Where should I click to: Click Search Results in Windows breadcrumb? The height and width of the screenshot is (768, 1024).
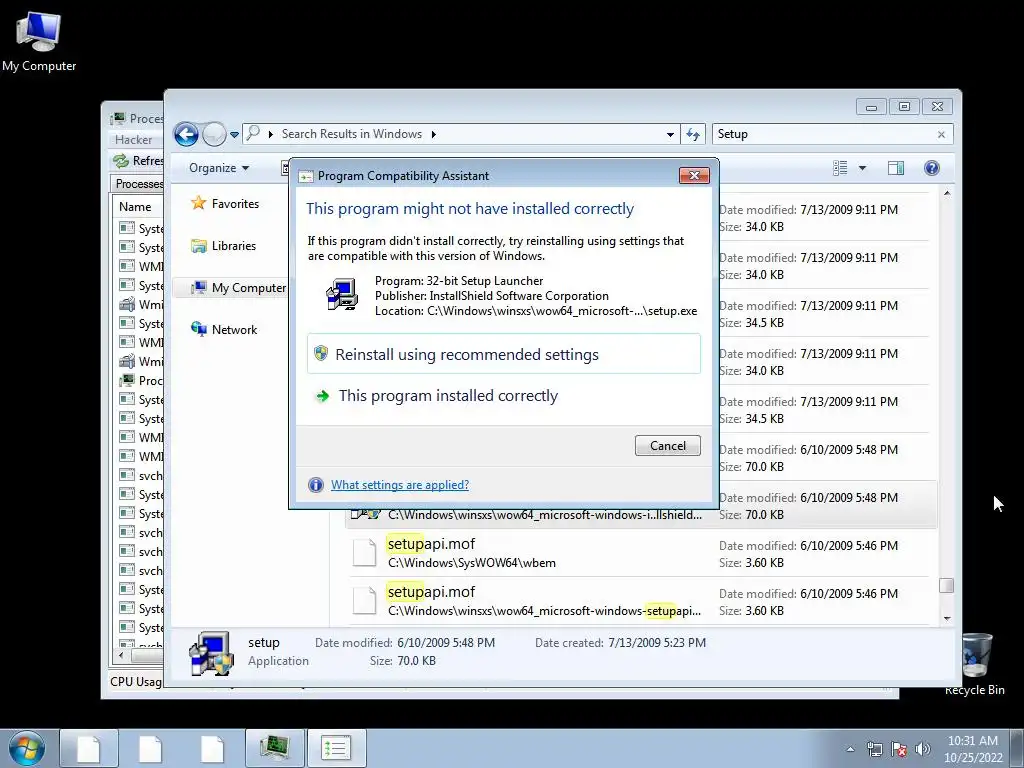352,134
